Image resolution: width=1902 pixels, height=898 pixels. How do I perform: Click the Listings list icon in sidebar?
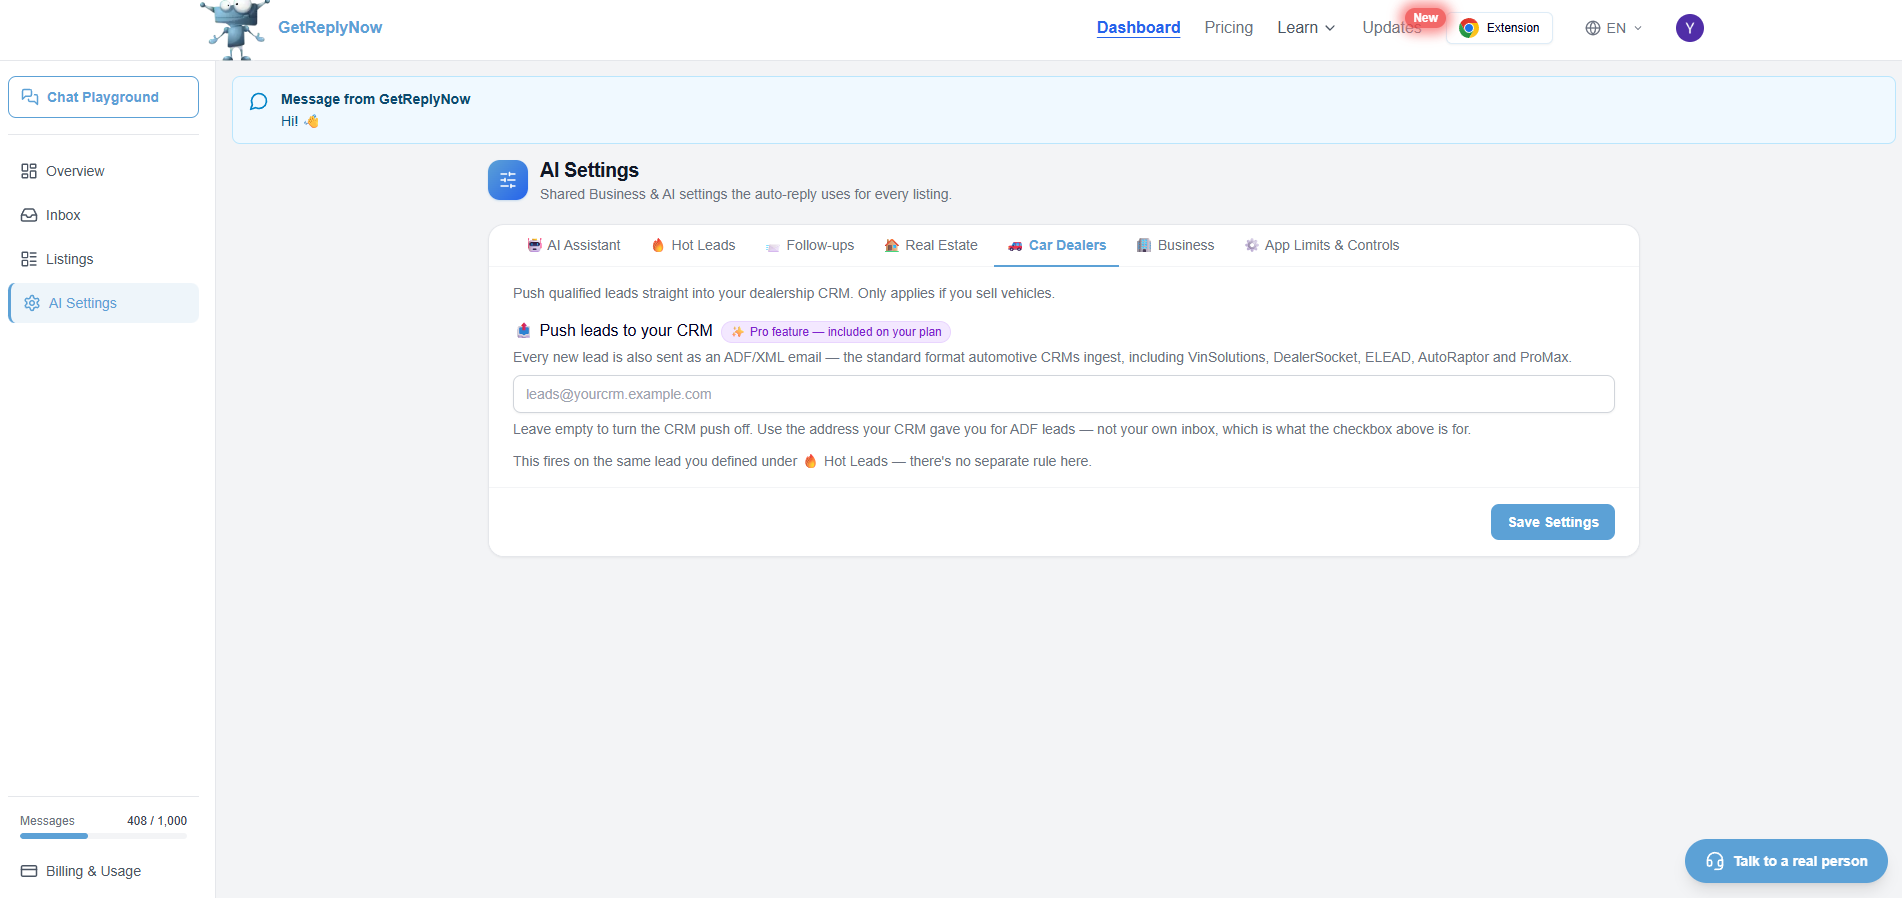(29, 259)
